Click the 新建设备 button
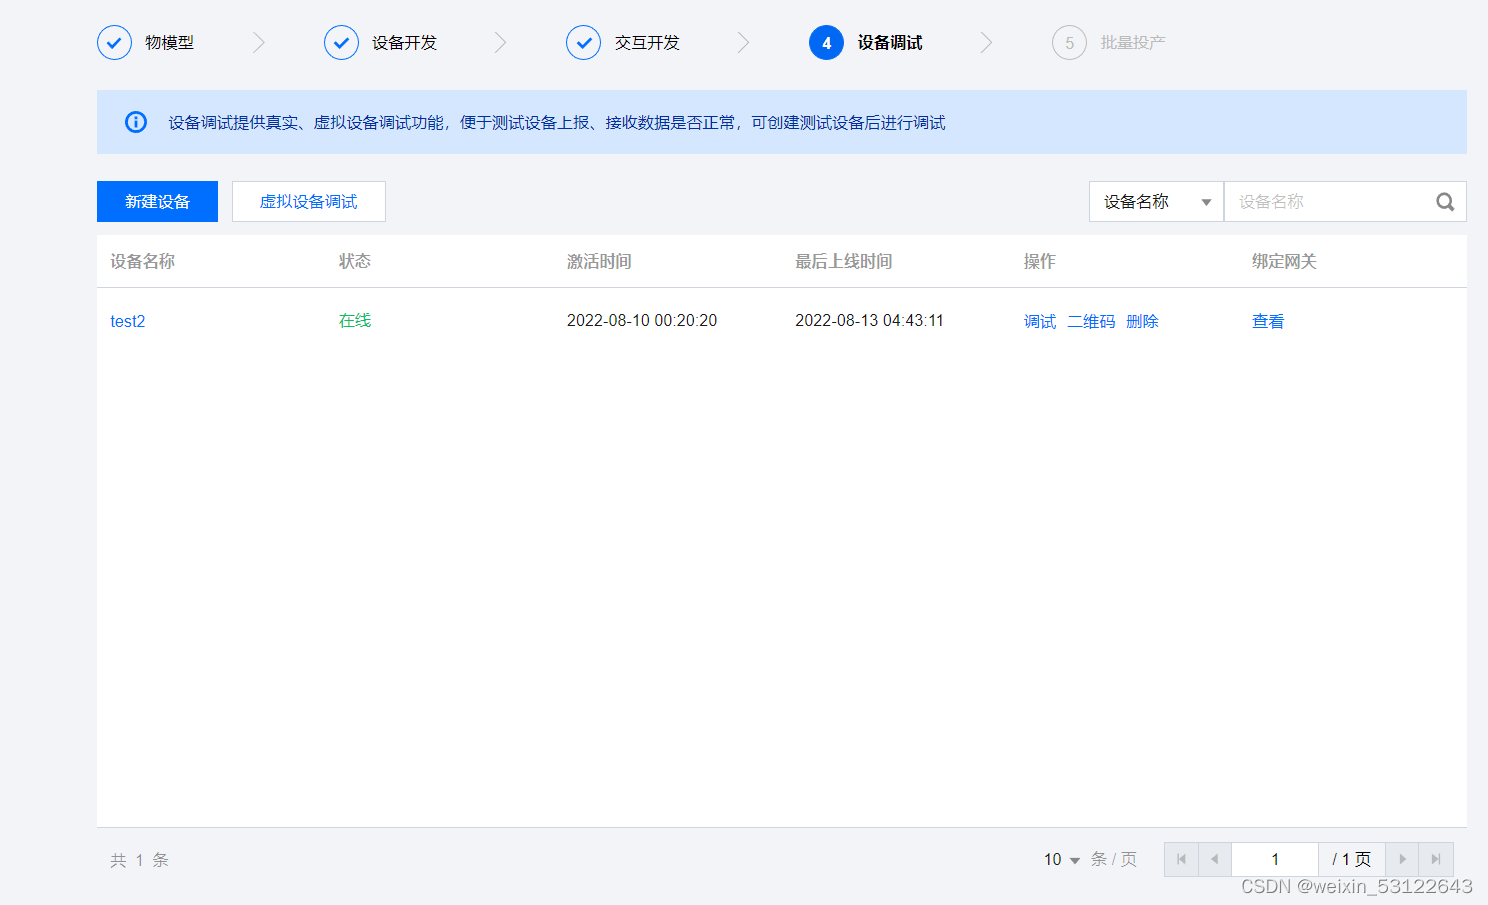The image size is (1488, 905). pyautogui.click(x=157, y=201)
